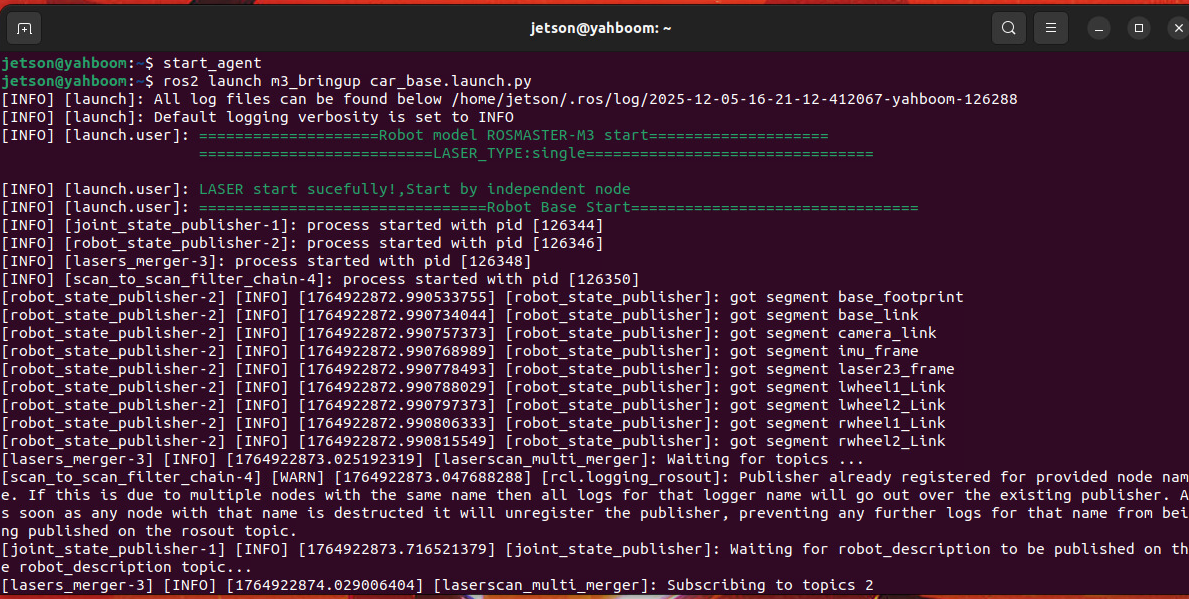This screenshot has width=1189, height=599.
Task: Click "Default logging verbosity is set to INFO"
Action: tap(334, 118)
